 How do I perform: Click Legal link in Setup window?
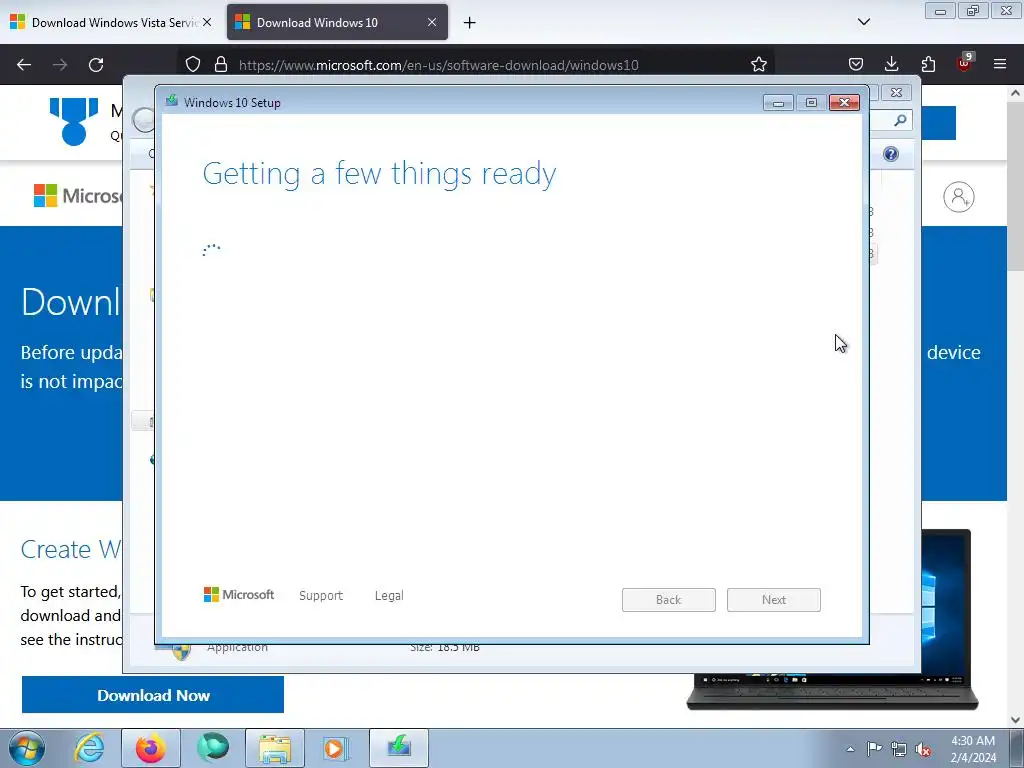(389, 596)
